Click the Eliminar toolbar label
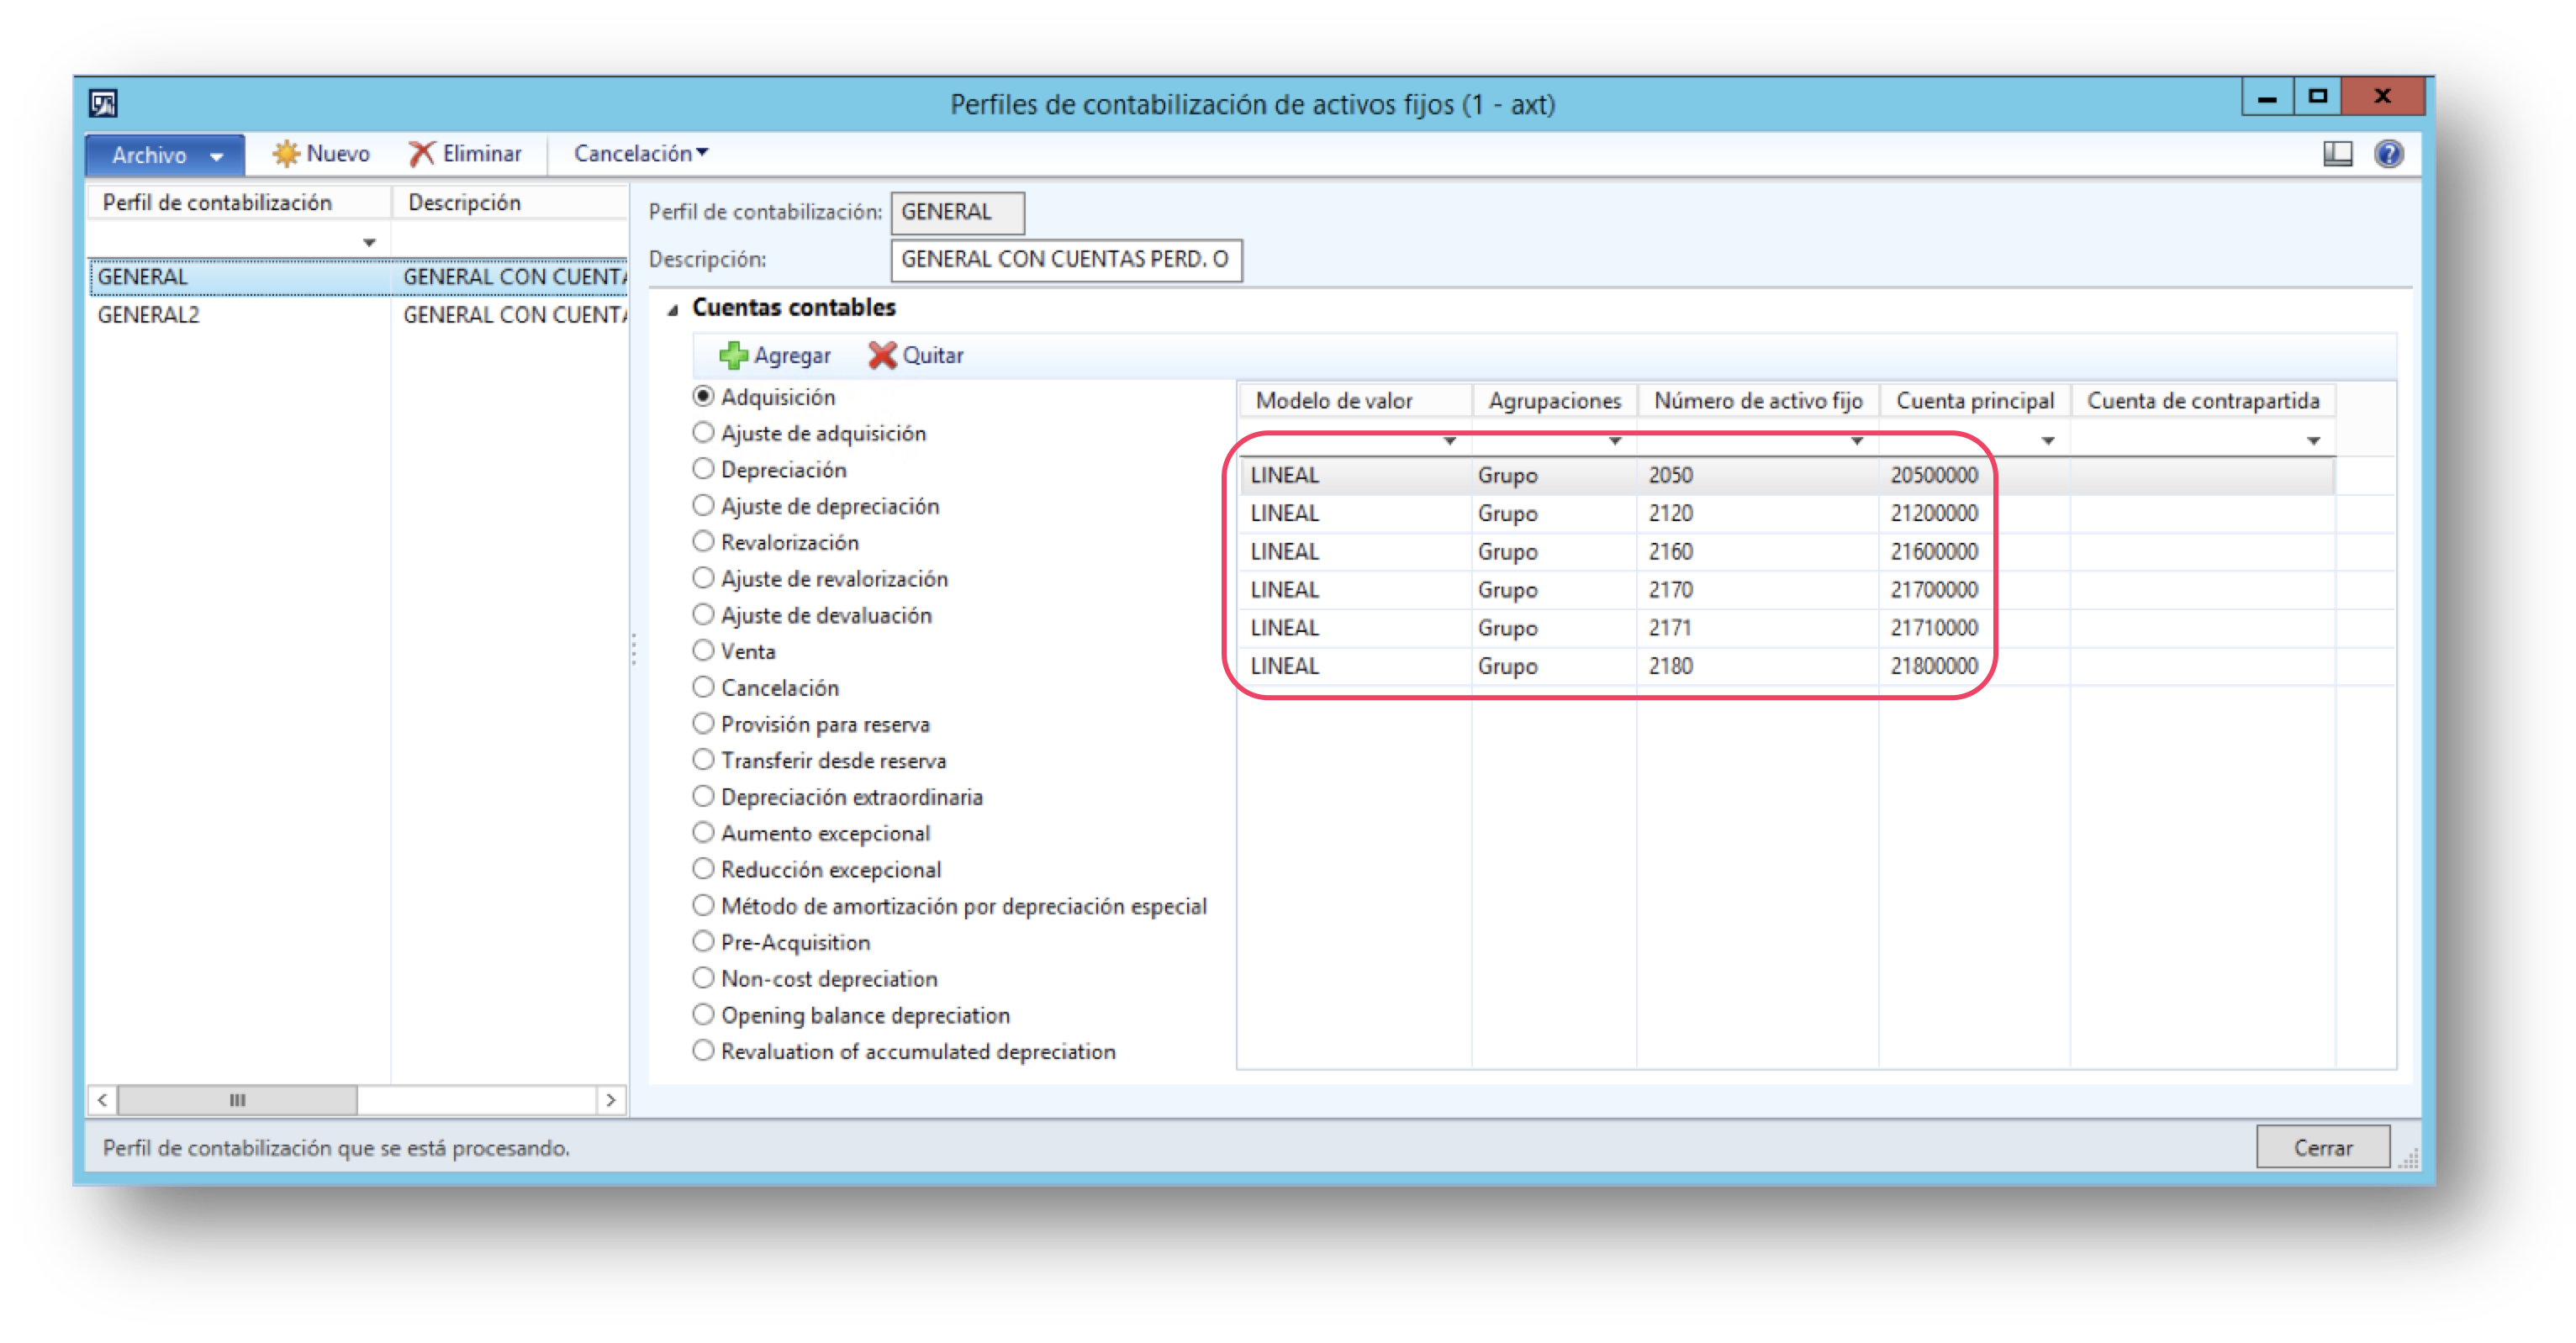This screenshot has width=2576, height=1343. [x=482, y=153]
